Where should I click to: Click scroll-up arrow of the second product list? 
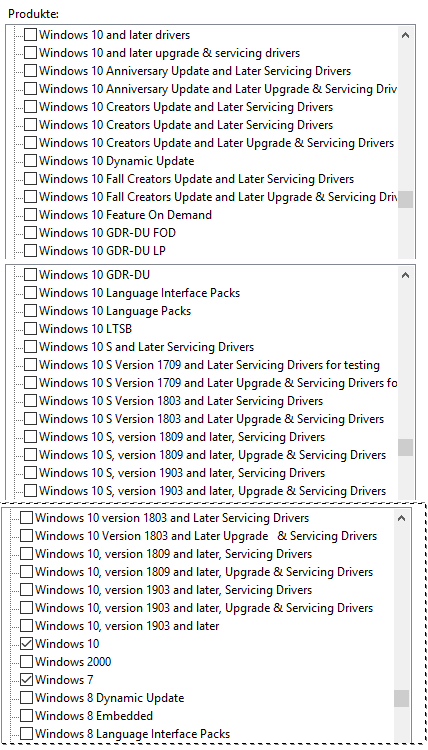tap(406, 275)
